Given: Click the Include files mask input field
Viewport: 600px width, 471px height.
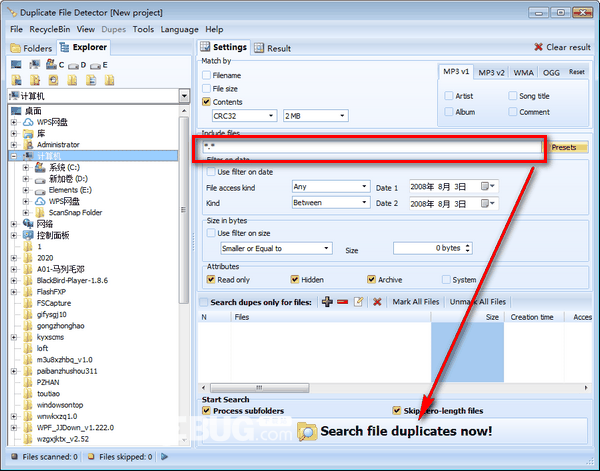Looking at the screenshot, I should (372, 147).
